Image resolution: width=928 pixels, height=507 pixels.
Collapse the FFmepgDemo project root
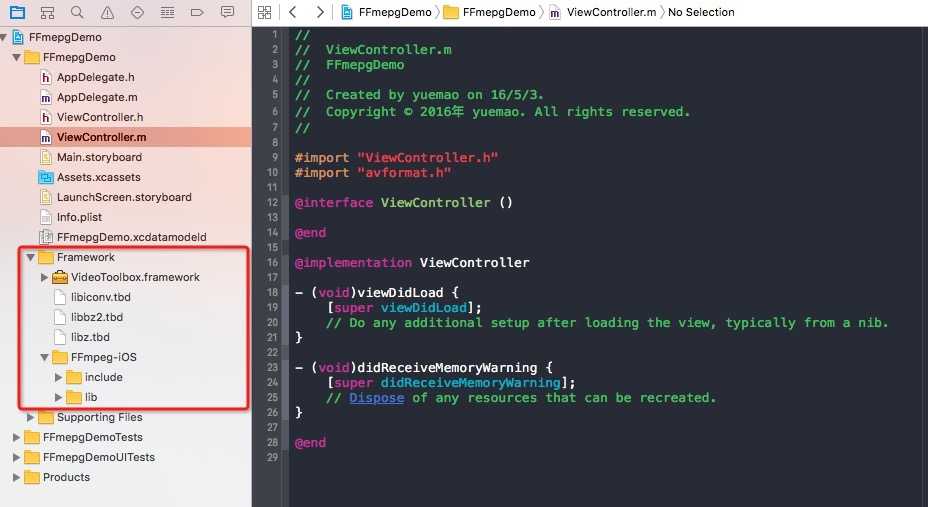pyautogui.click(x=3, y=37)
